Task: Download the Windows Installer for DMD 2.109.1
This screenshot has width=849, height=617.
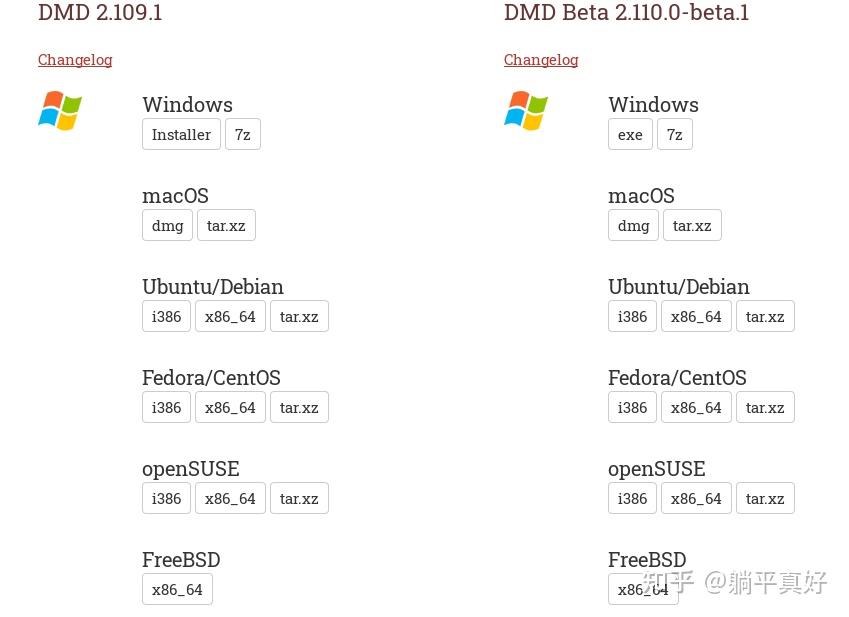Action: (181, 134)
